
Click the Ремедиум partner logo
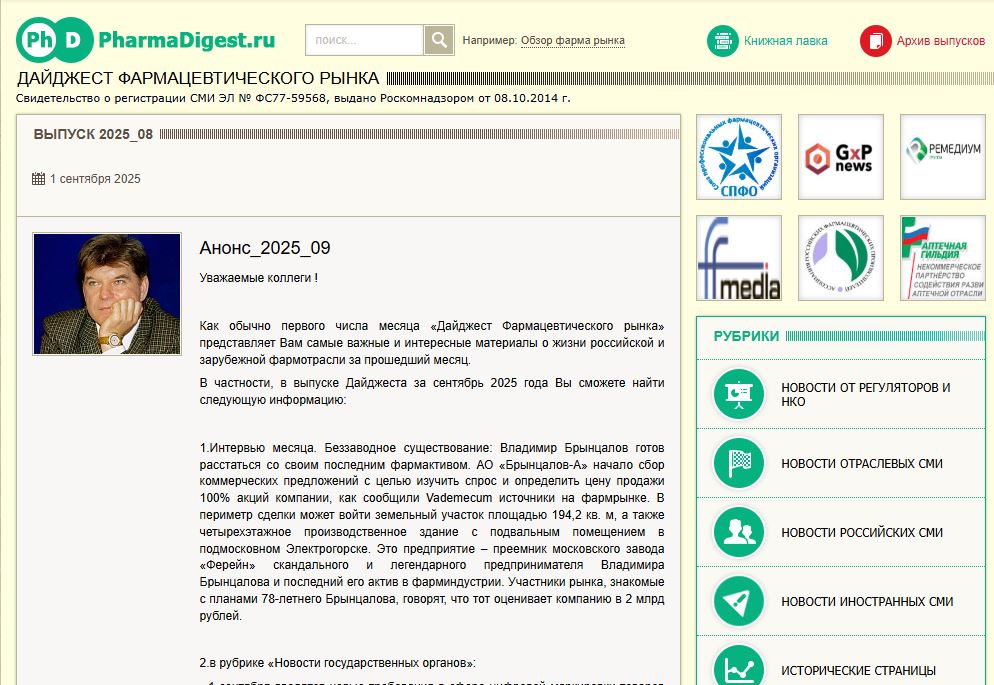[942, 157]
